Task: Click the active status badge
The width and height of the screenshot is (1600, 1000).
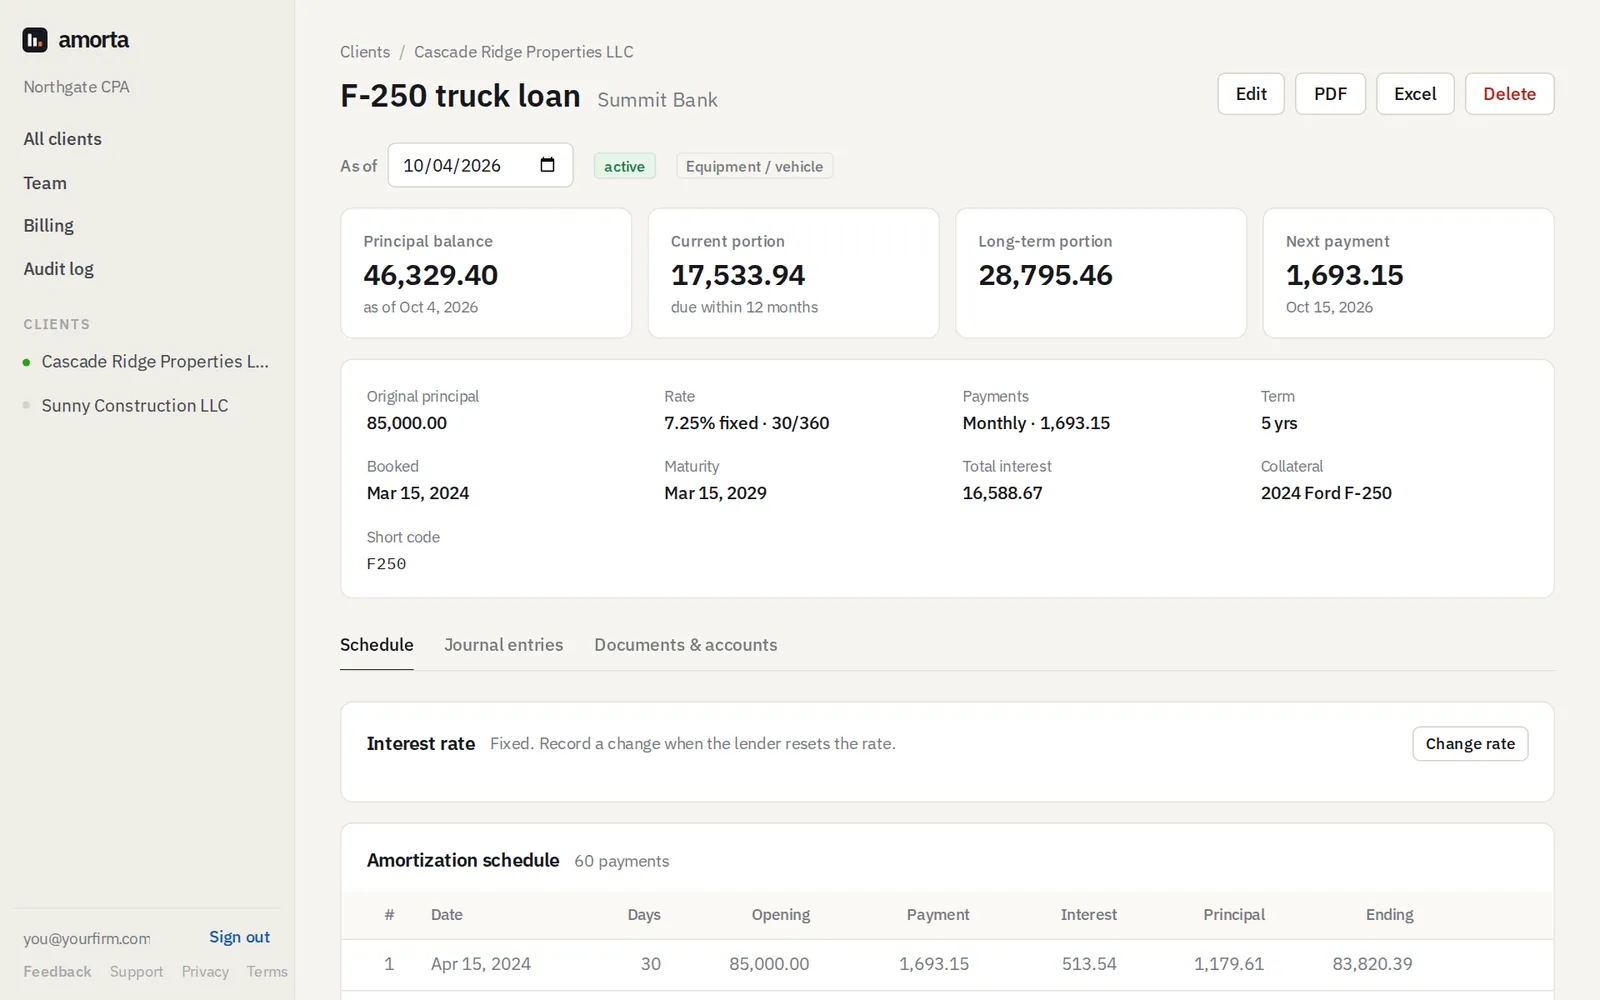Action: [624, 166]
